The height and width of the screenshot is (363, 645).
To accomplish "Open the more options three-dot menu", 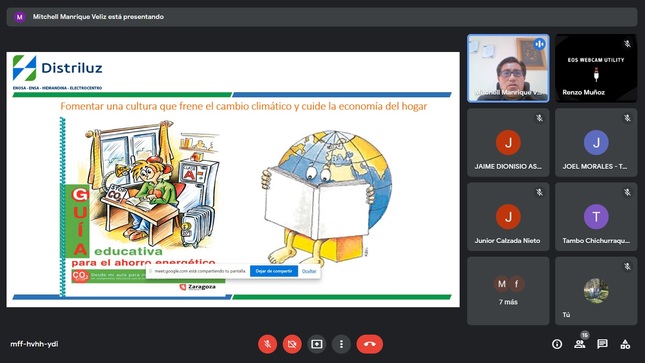I will [341, 344].
